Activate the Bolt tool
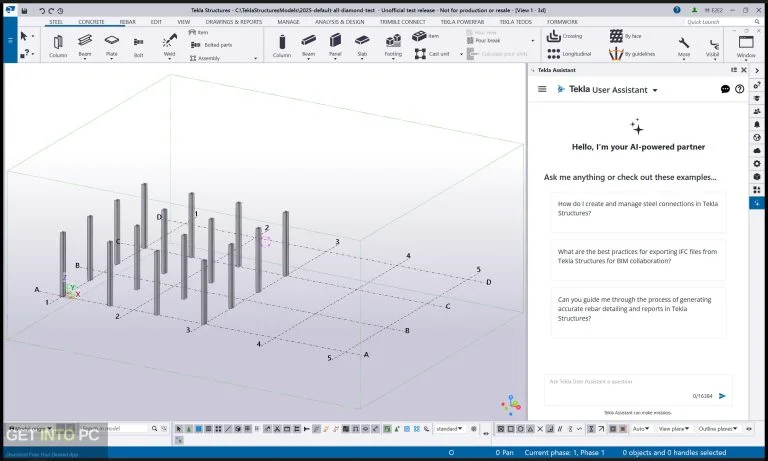 pyautogui.click(x=139, y=46)
